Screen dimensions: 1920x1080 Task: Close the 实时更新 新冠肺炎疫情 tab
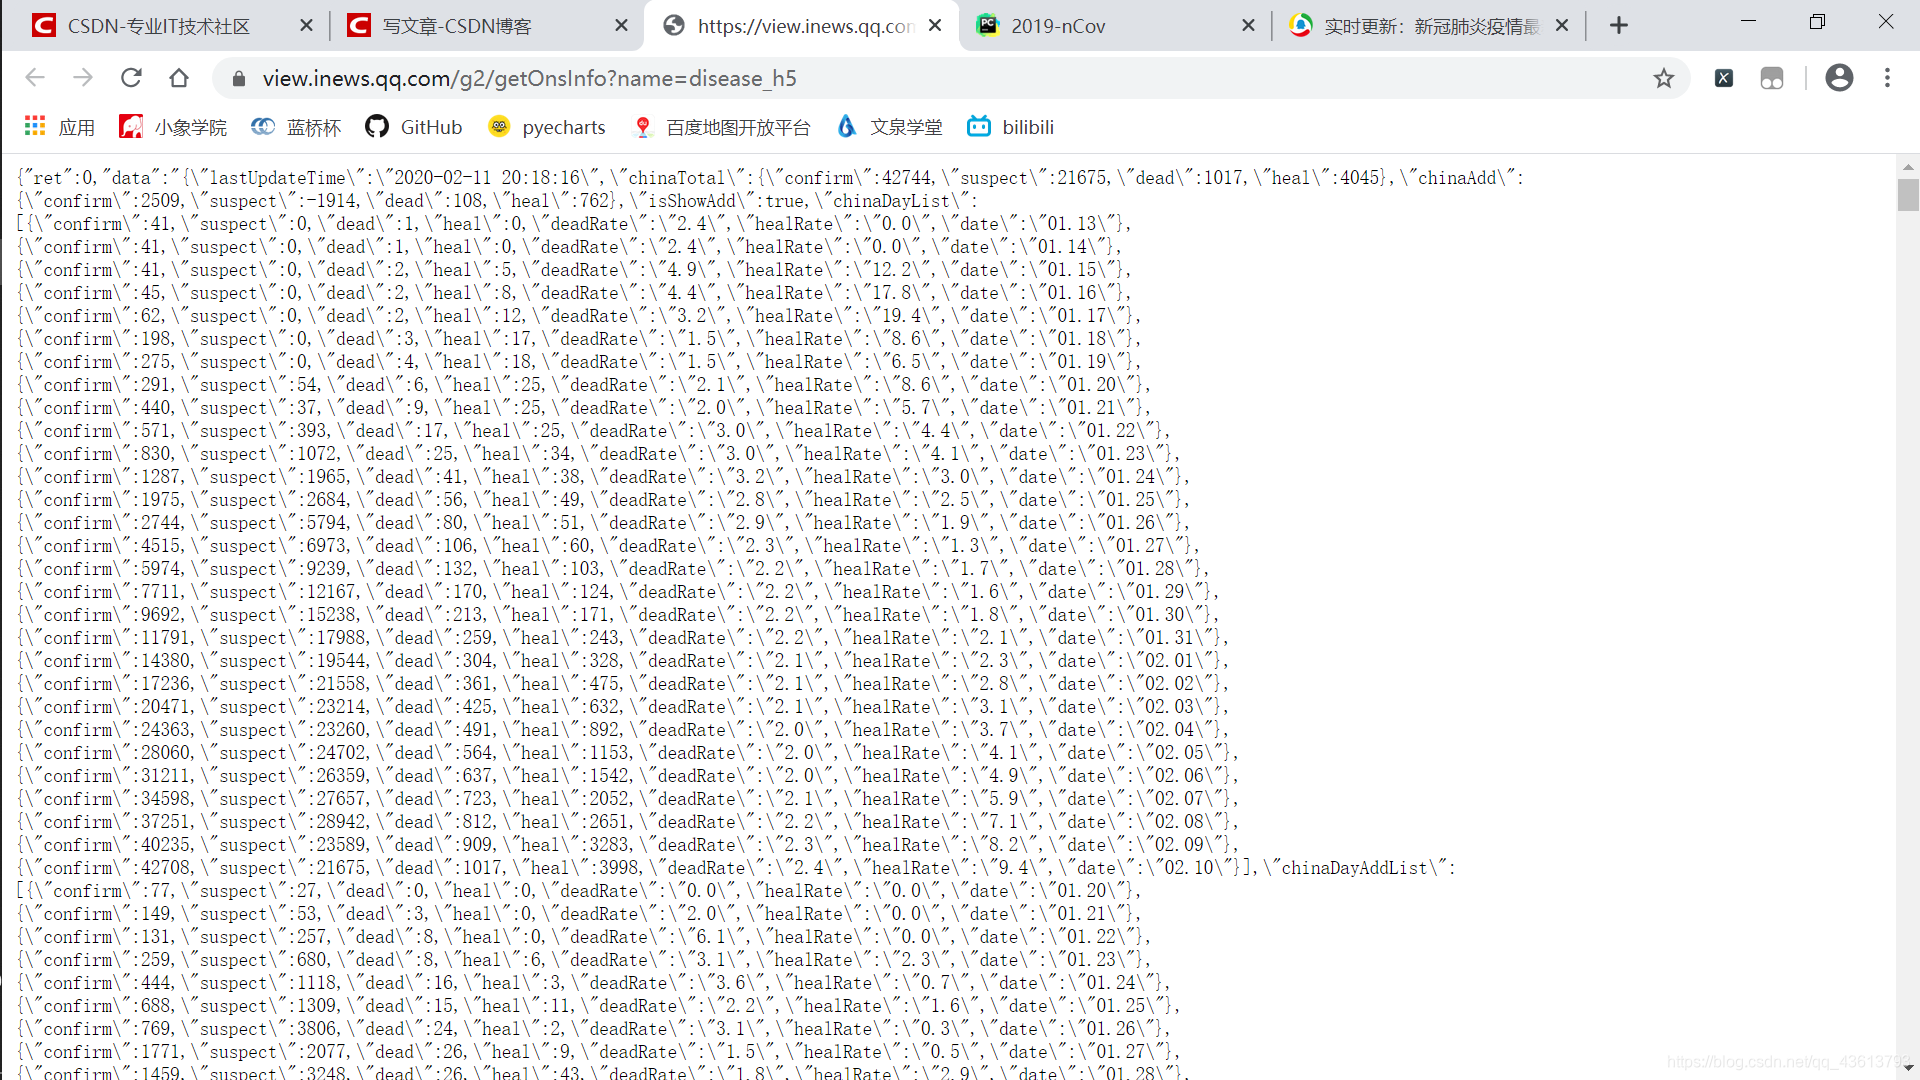[x=1563, y=26]
